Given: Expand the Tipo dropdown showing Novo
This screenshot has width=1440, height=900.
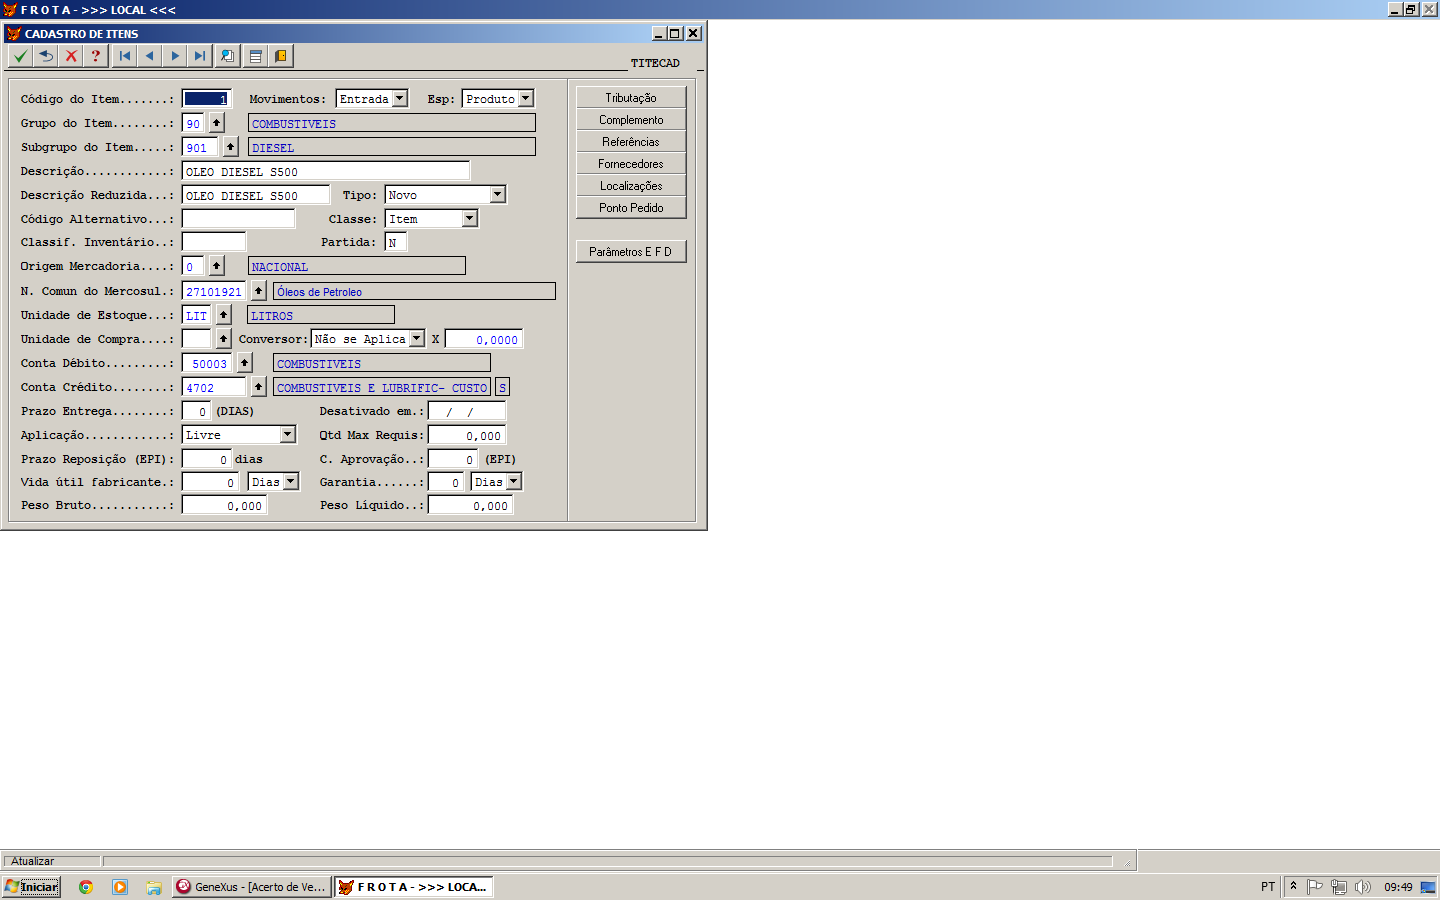Looking at the screenshot, I should click(x=498, y=194).
